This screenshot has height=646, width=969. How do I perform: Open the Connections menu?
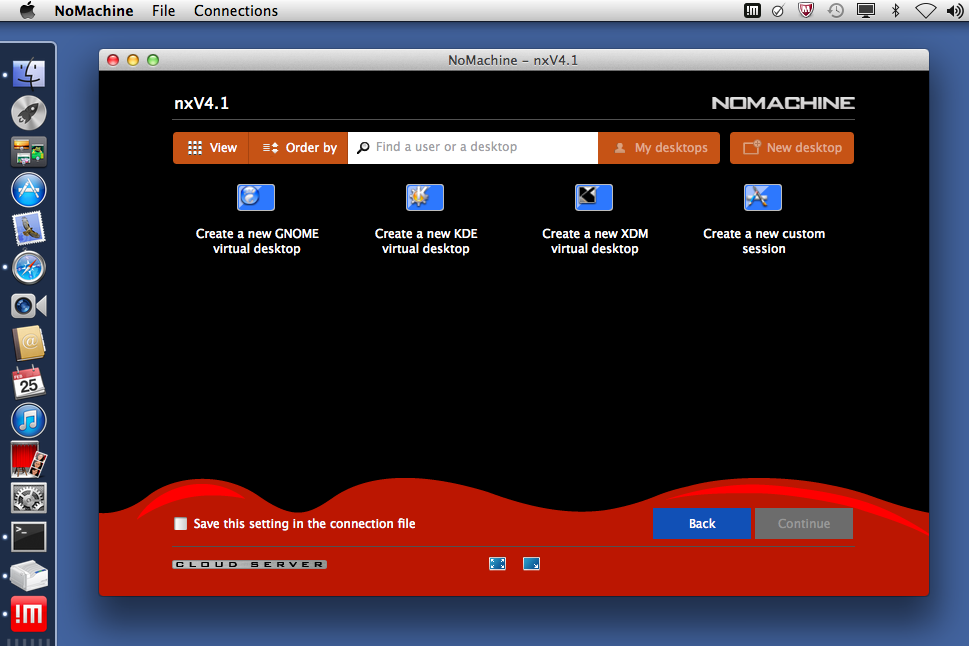coord(236,11)
